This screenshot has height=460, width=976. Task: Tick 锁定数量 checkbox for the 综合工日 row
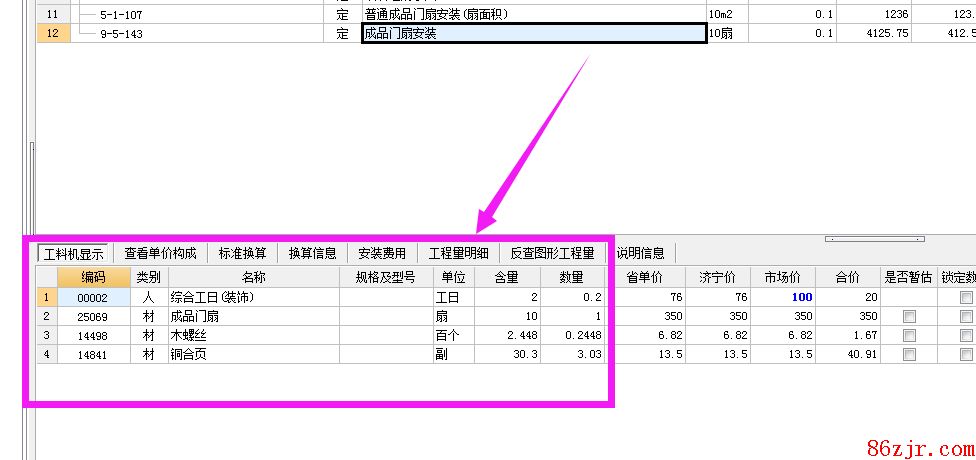966,297
